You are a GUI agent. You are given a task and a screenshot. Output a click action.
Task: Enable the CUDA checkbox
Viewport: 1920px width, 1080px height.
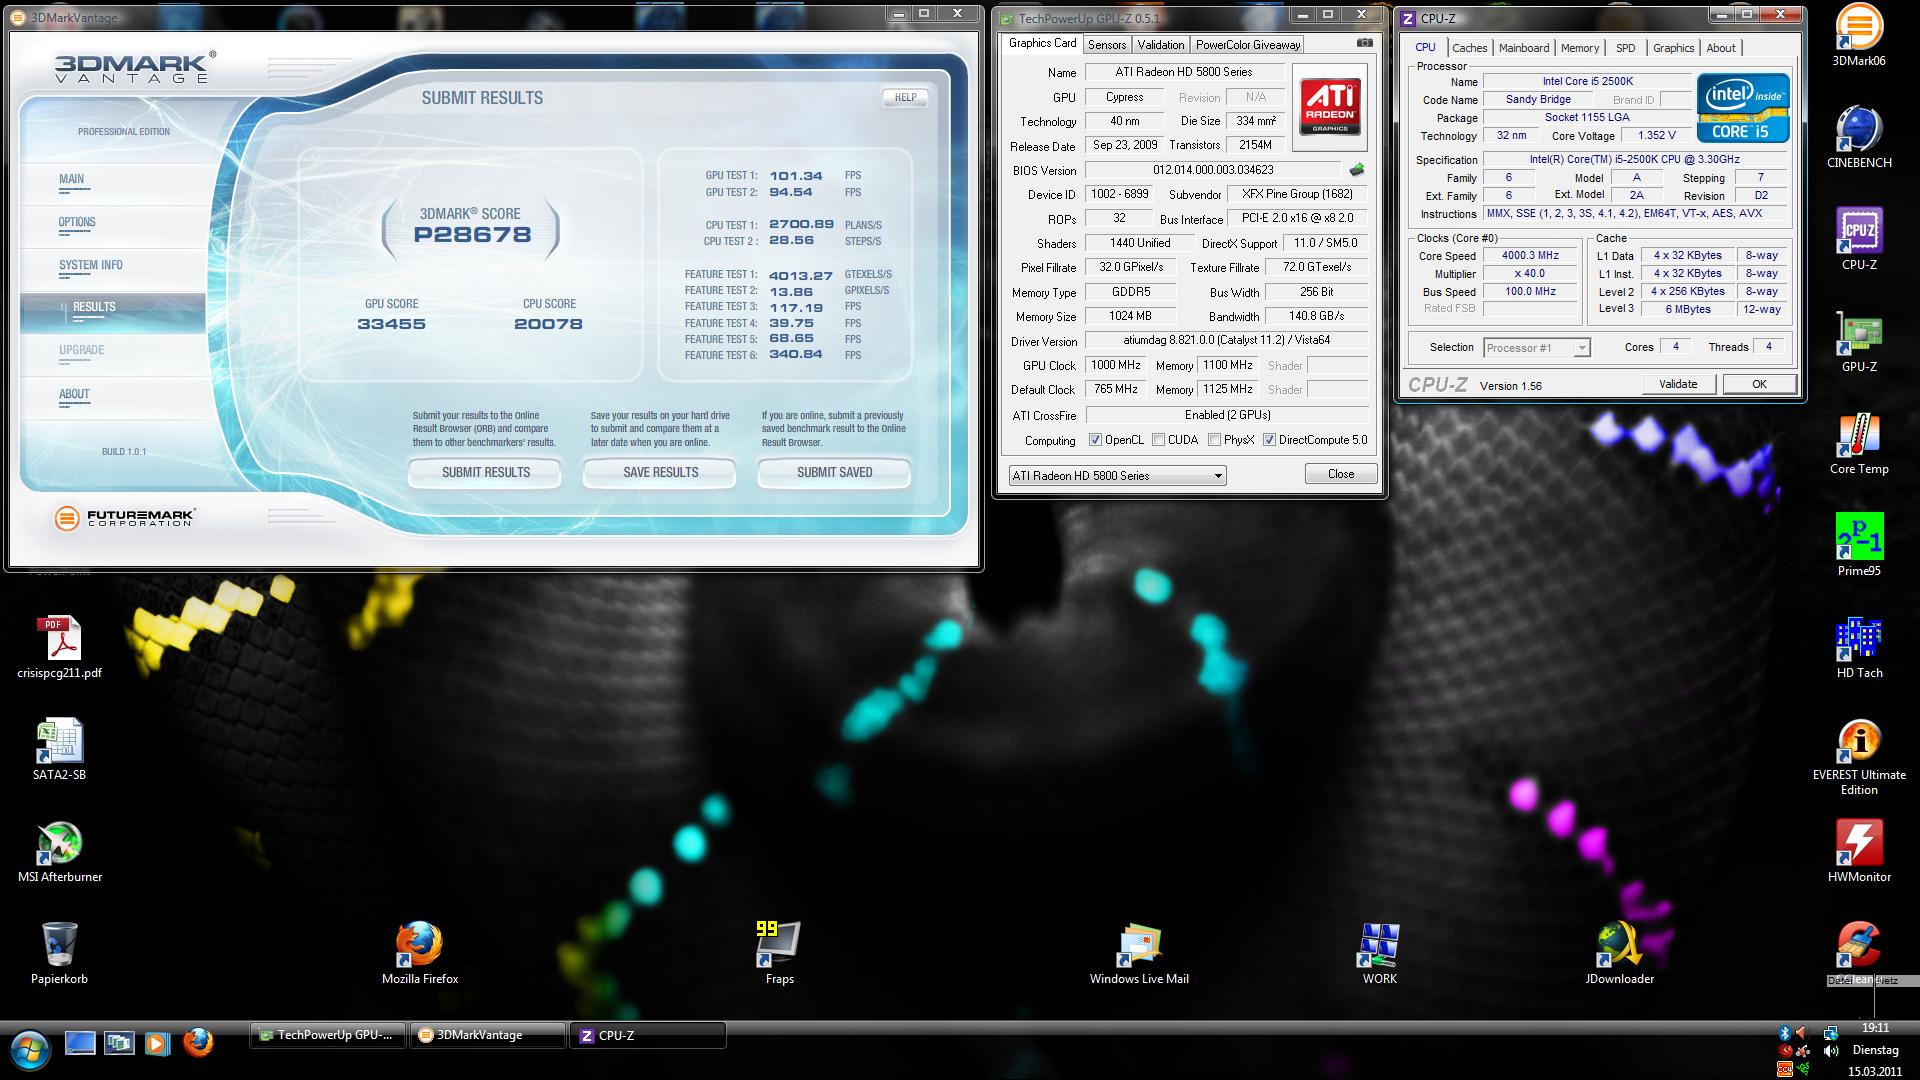[1158, 440]
